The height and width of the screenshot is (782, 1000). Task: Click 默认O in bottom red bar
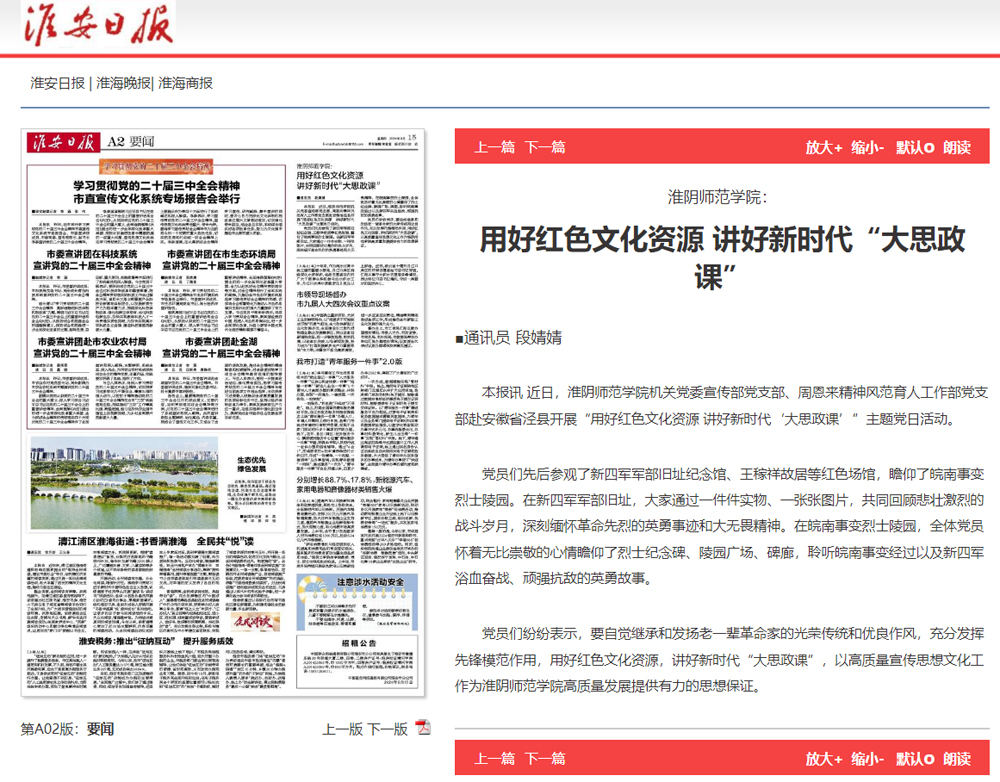(x=915, y=758)
